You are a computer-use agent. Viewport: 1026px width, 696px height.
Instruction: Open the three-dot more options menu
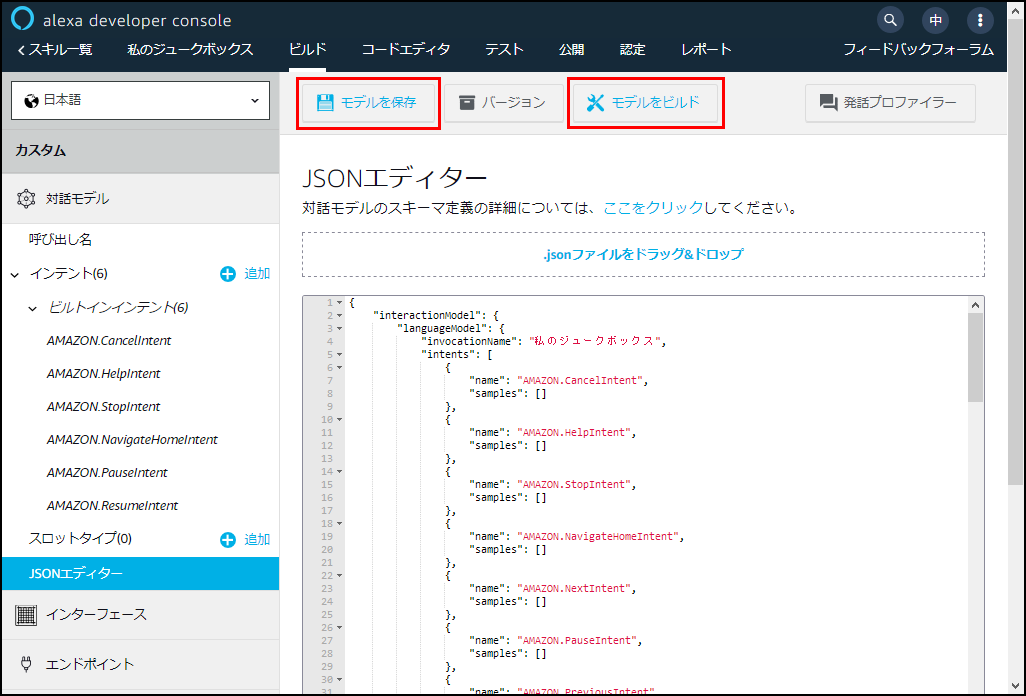(980, 20)
